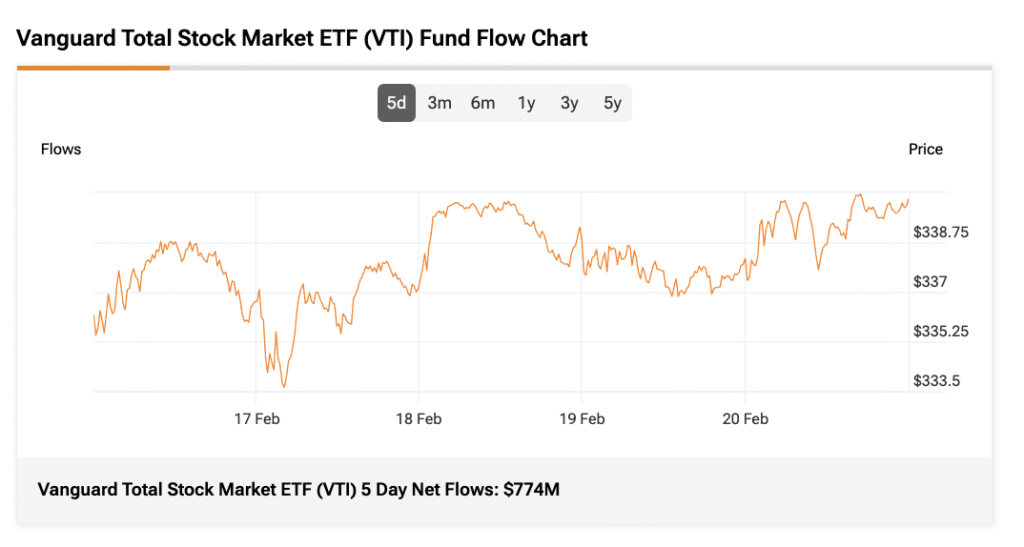Switch chart to 3y view
Image resolution: width=1024 pixels, height=547 pixels.
(x=569, y=103)
